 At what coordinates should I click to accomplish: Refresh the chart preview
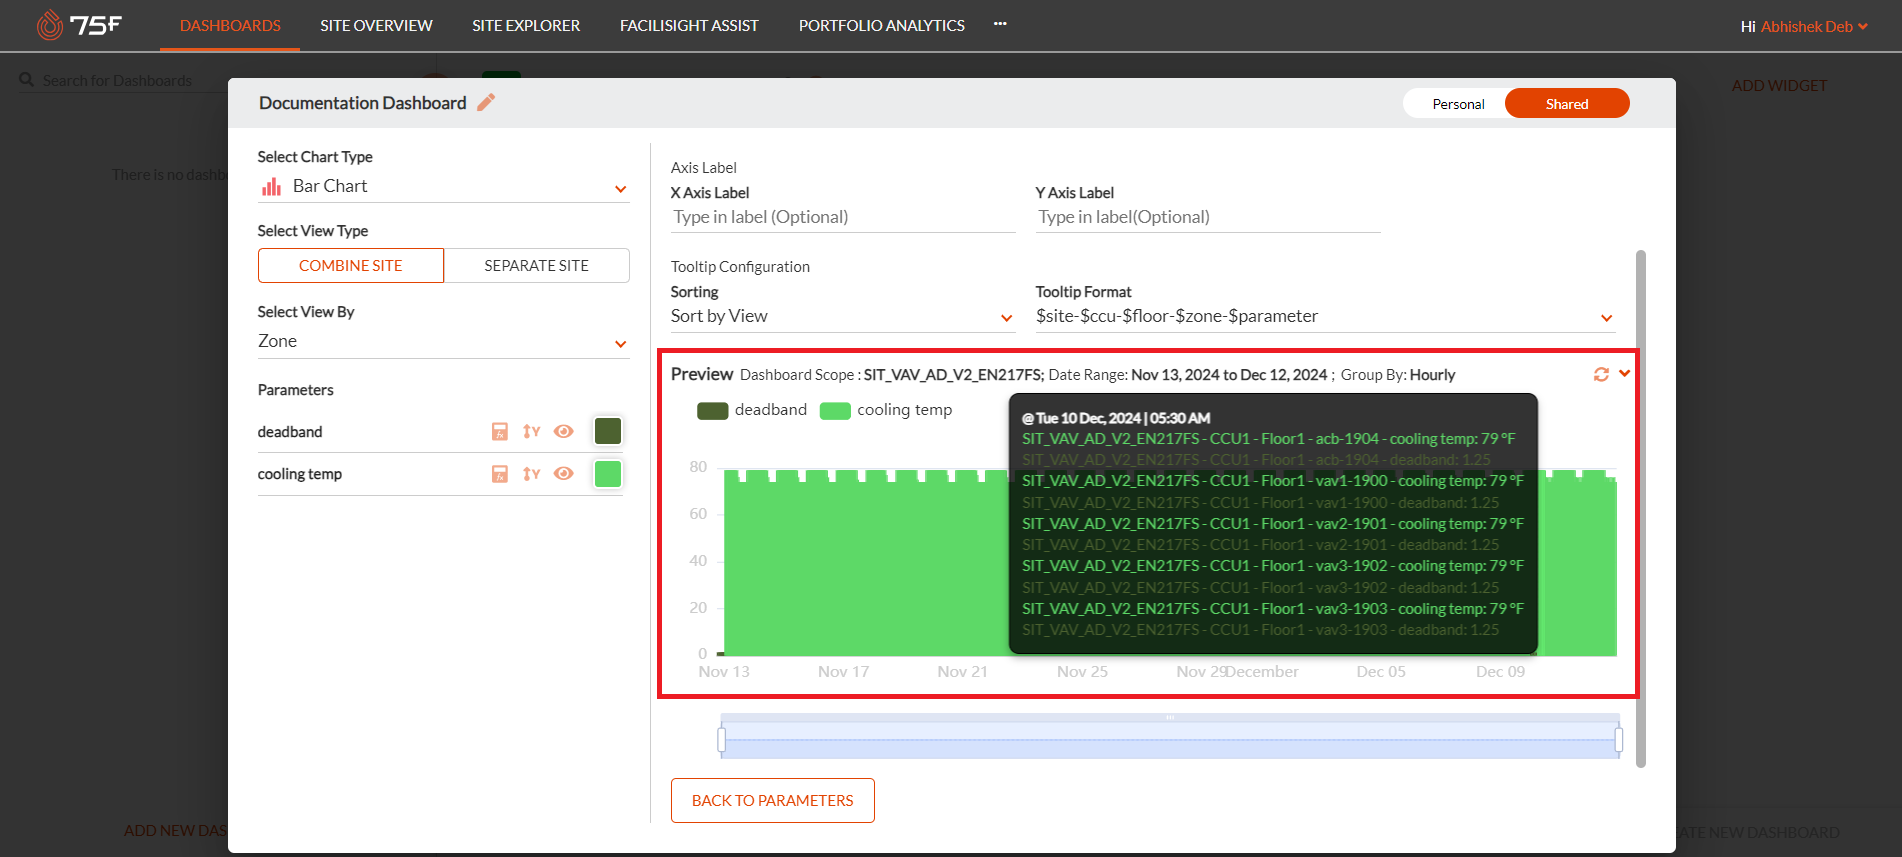(1601, 374)
